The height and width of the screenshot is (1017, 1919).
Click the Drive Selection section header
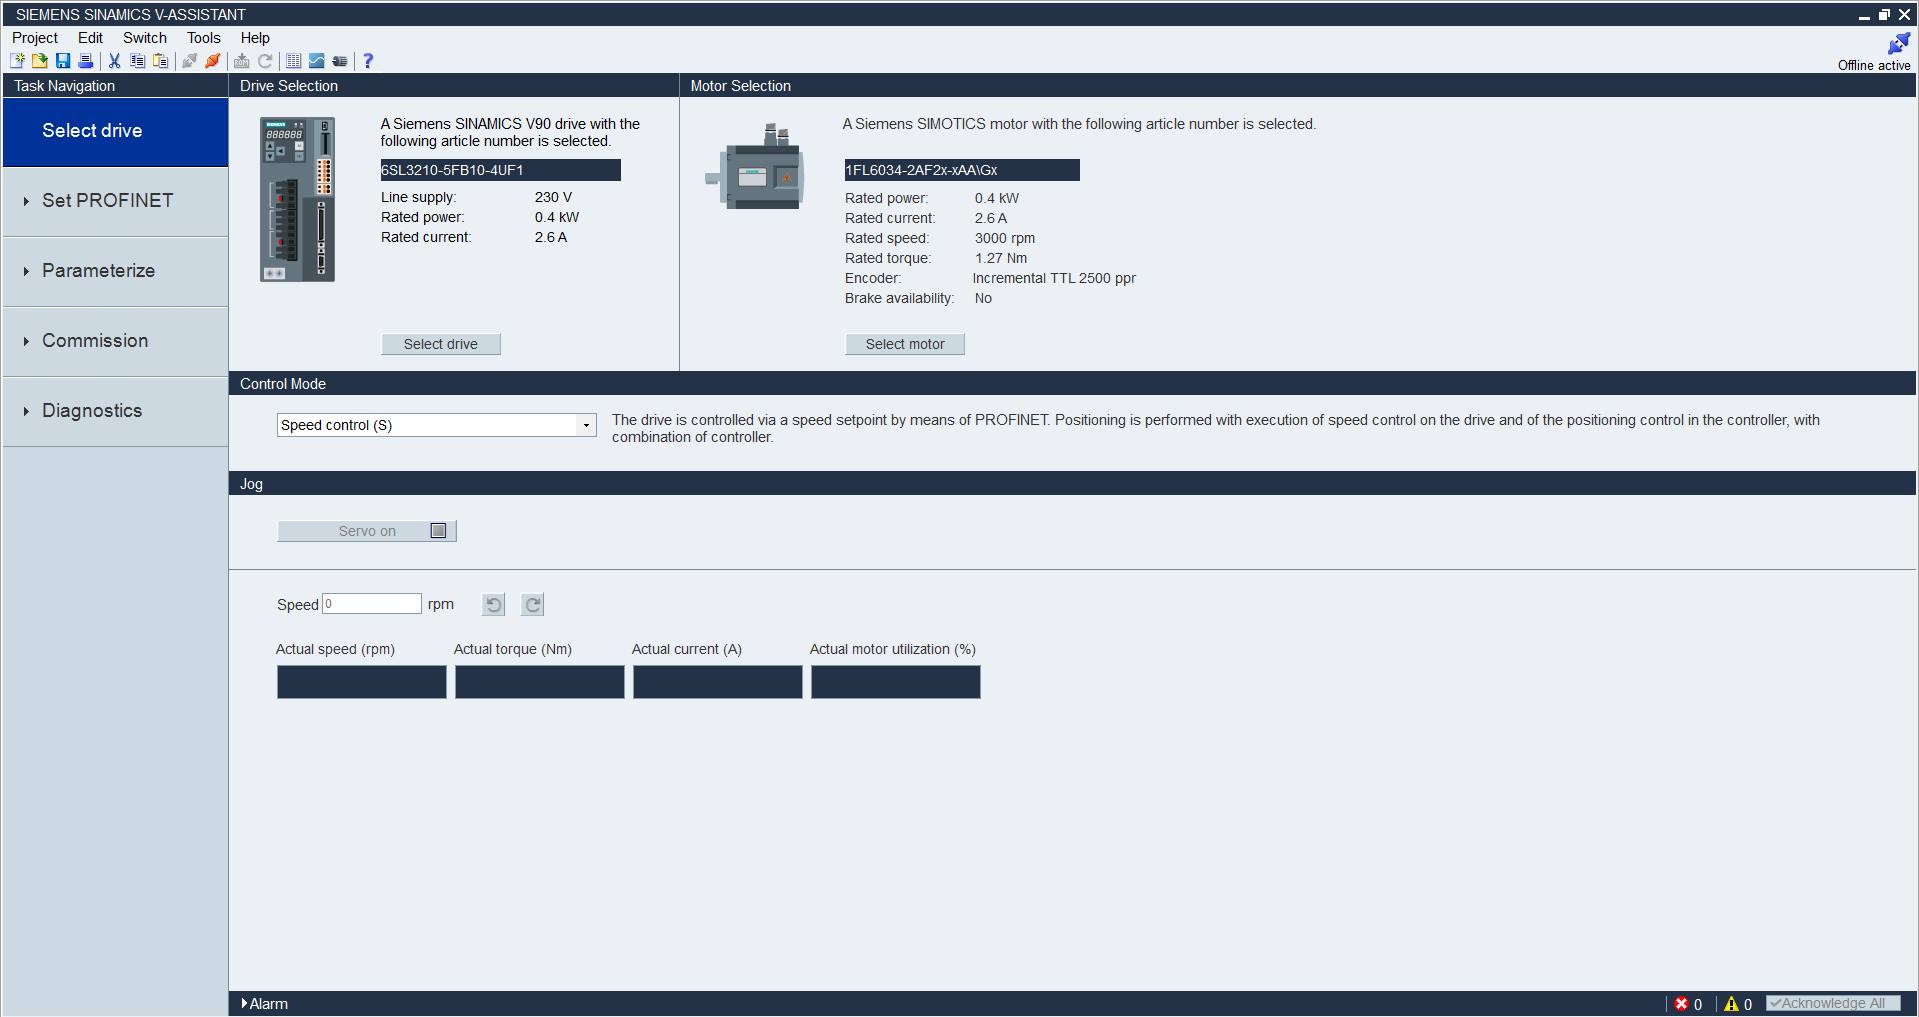click(x=454, y=86)
